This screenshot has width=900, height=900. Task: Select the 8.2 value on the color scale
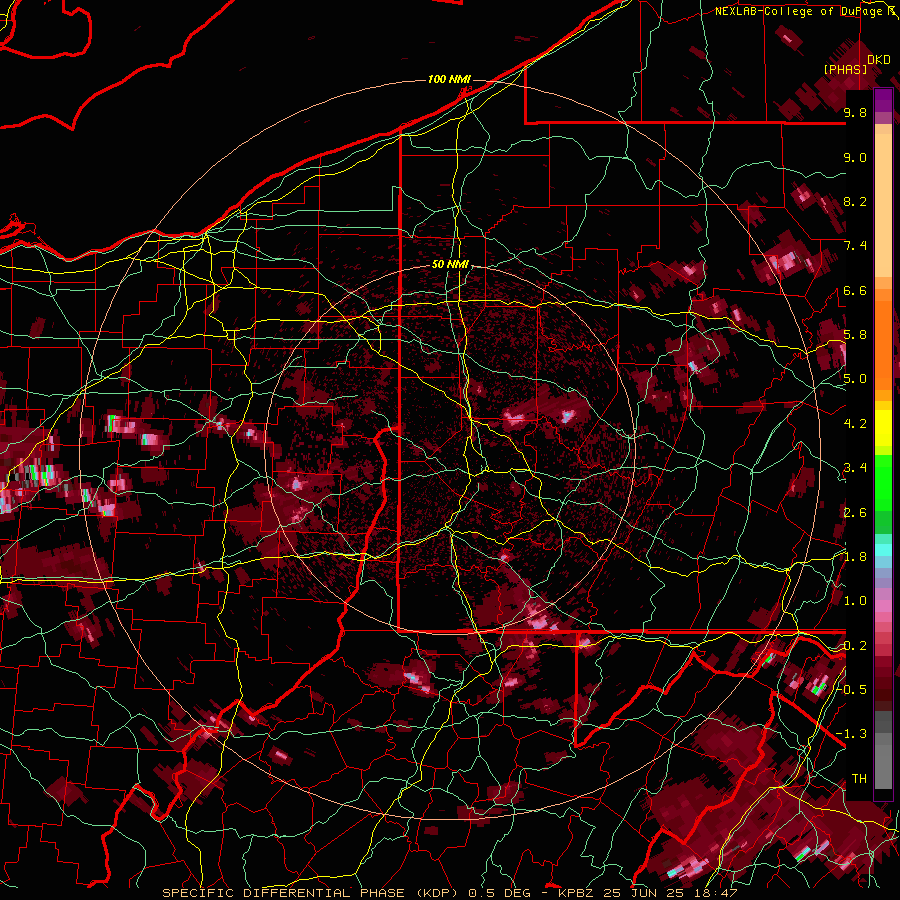click(855, 201)
